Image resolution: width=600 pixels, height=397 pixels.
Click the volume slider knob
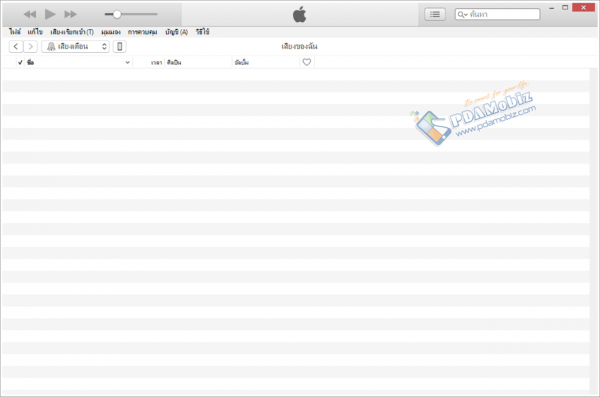(x=117, y=14)
